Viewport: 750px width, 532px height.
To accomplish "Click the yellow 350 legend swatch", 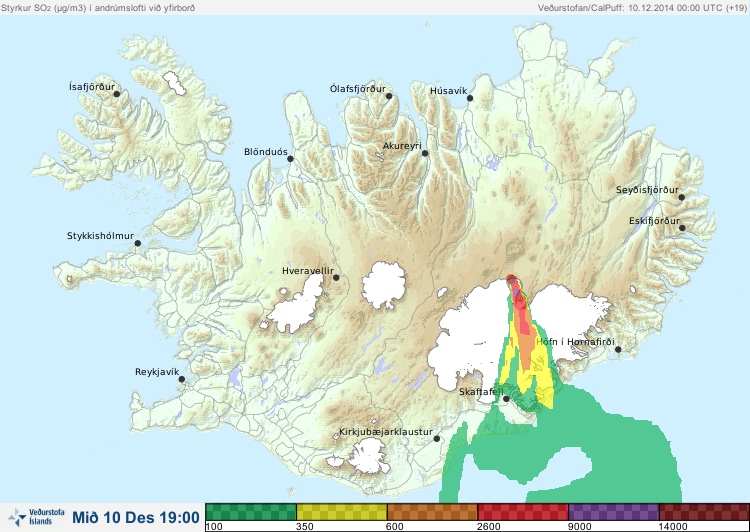I will pos(342,512).
